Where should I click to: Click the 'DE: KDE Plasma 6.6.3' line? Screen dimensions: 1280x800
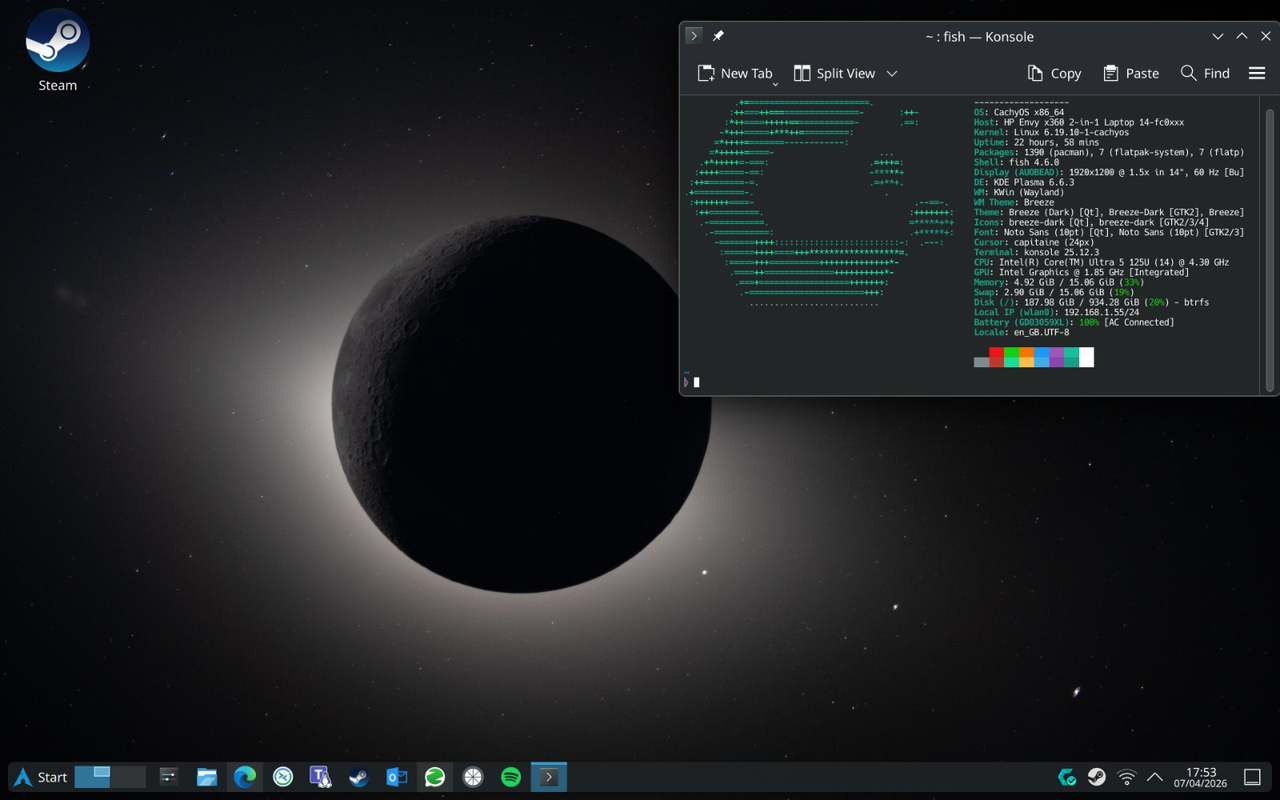point(1024,182)
